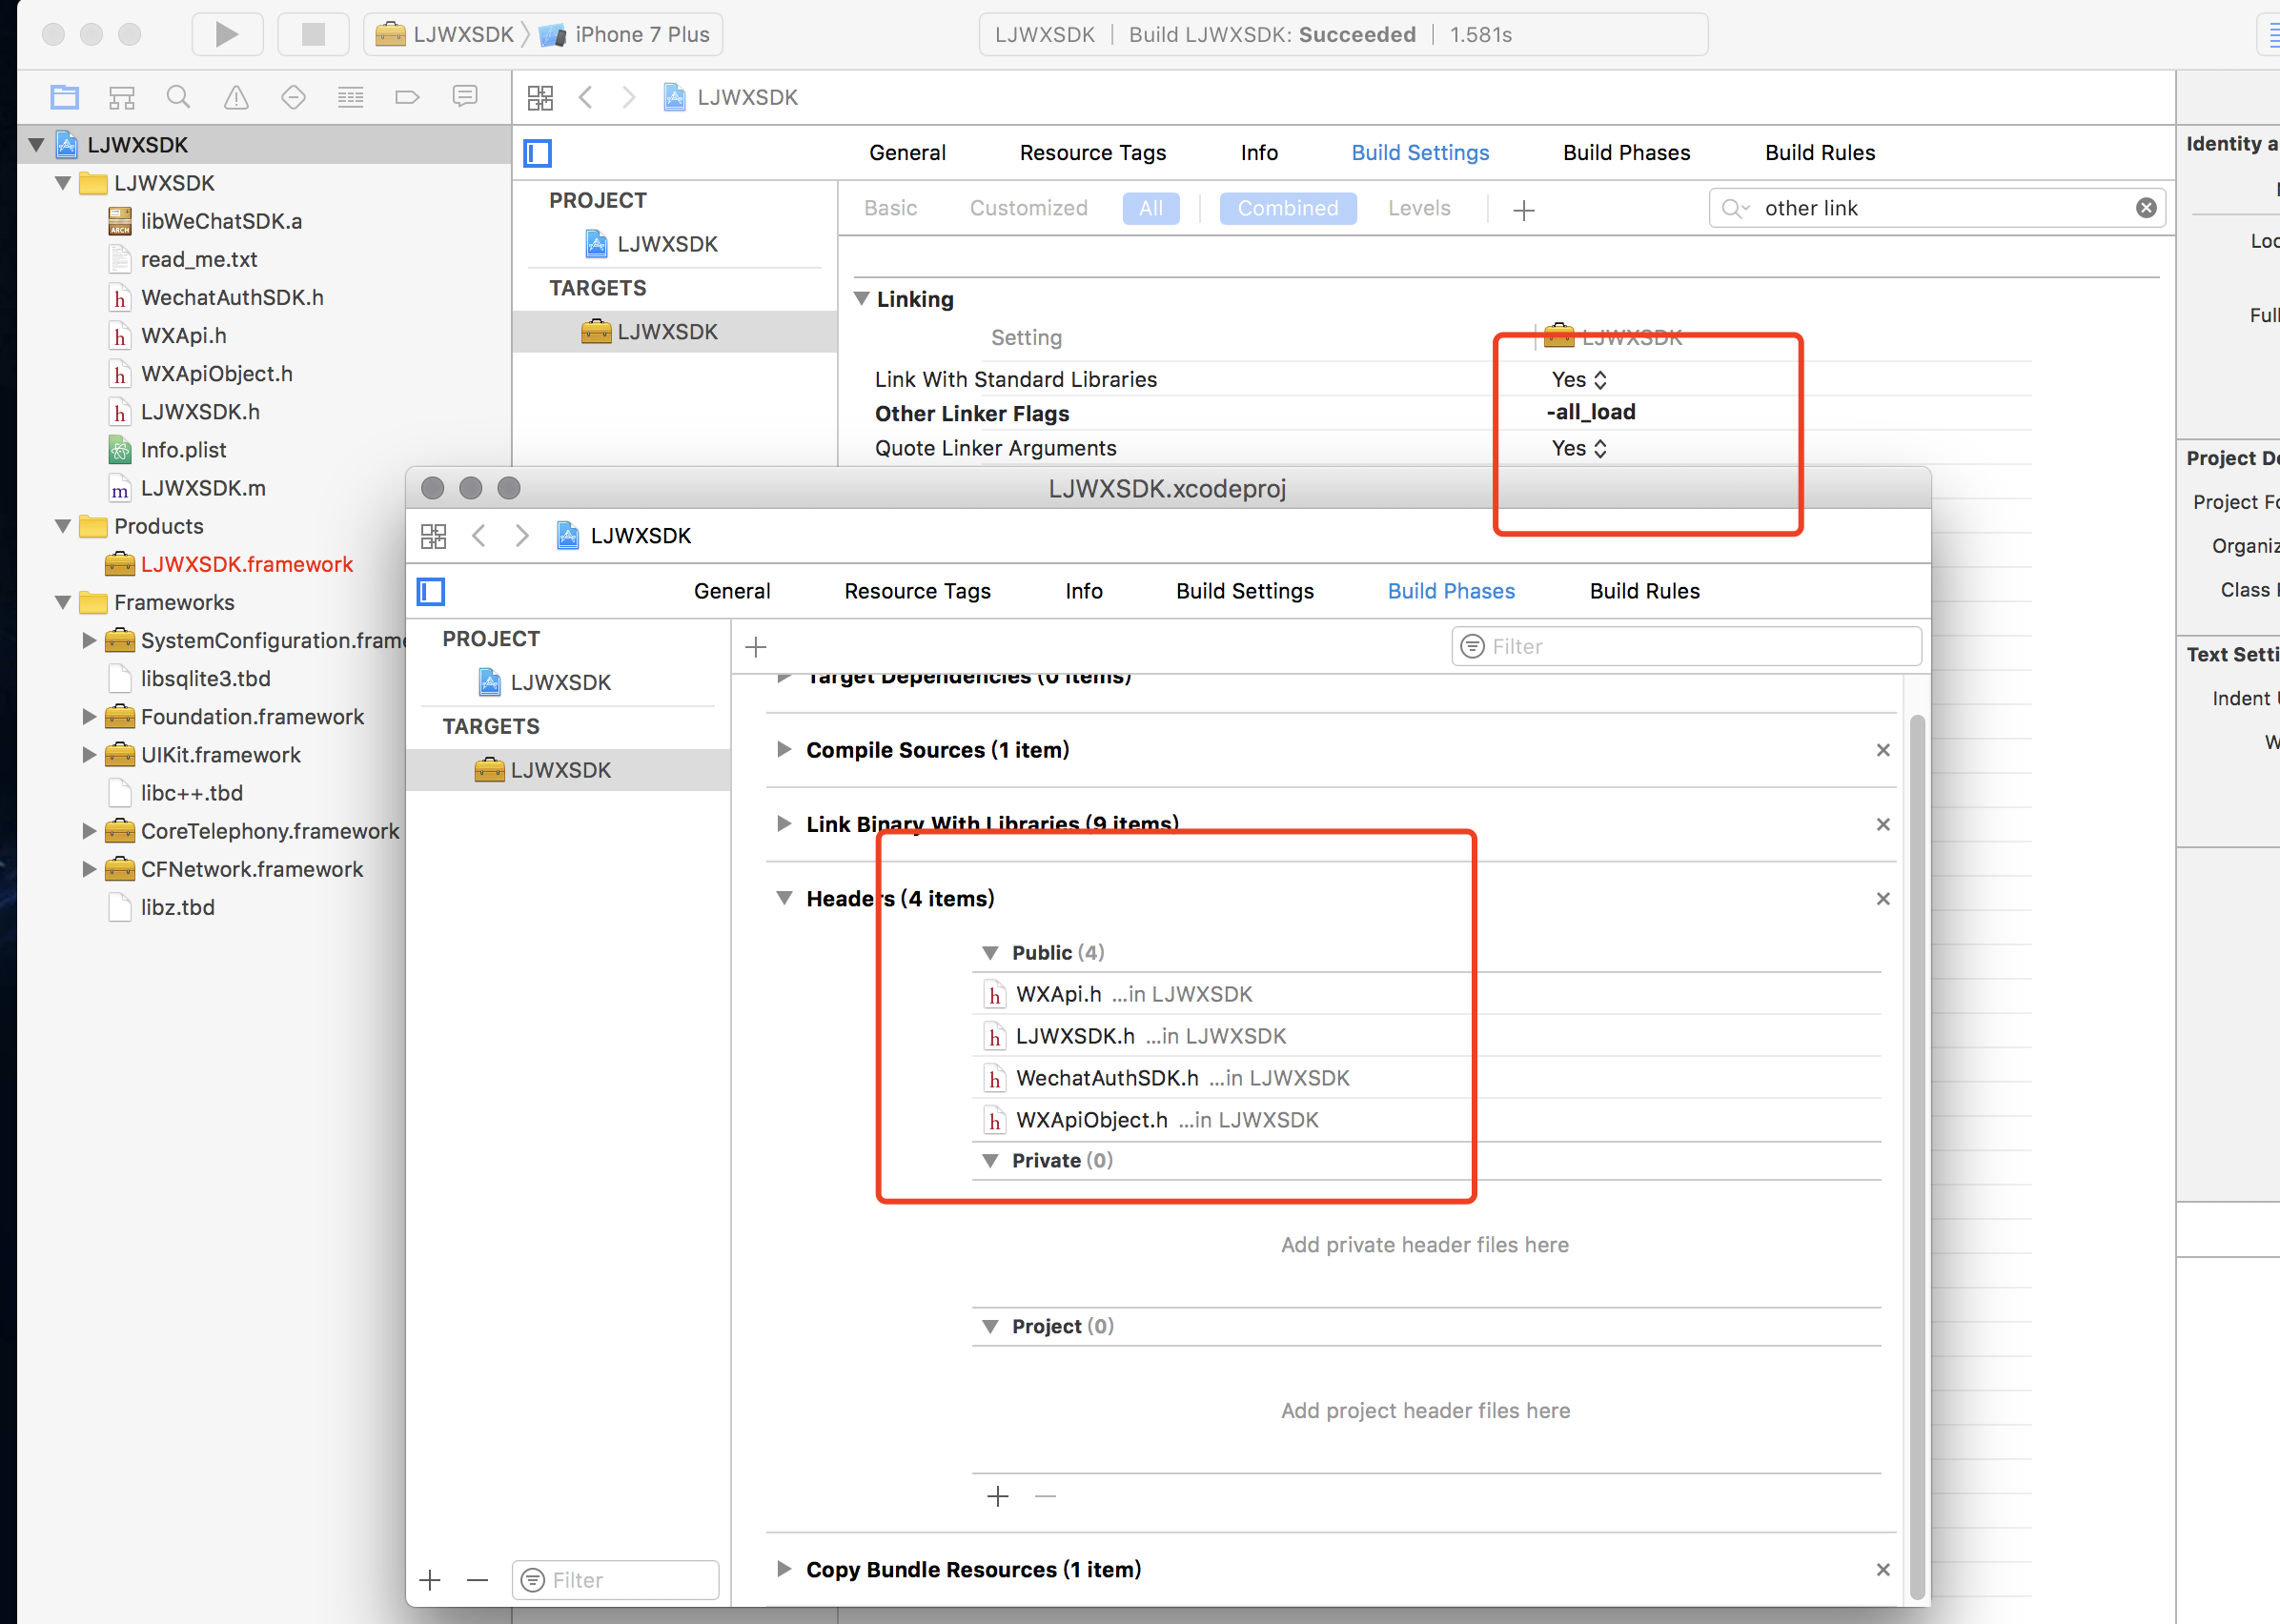2280x1624 pixels.
Task: Hide the targets list sidebar in Build Settings
Action: (538, 153)
